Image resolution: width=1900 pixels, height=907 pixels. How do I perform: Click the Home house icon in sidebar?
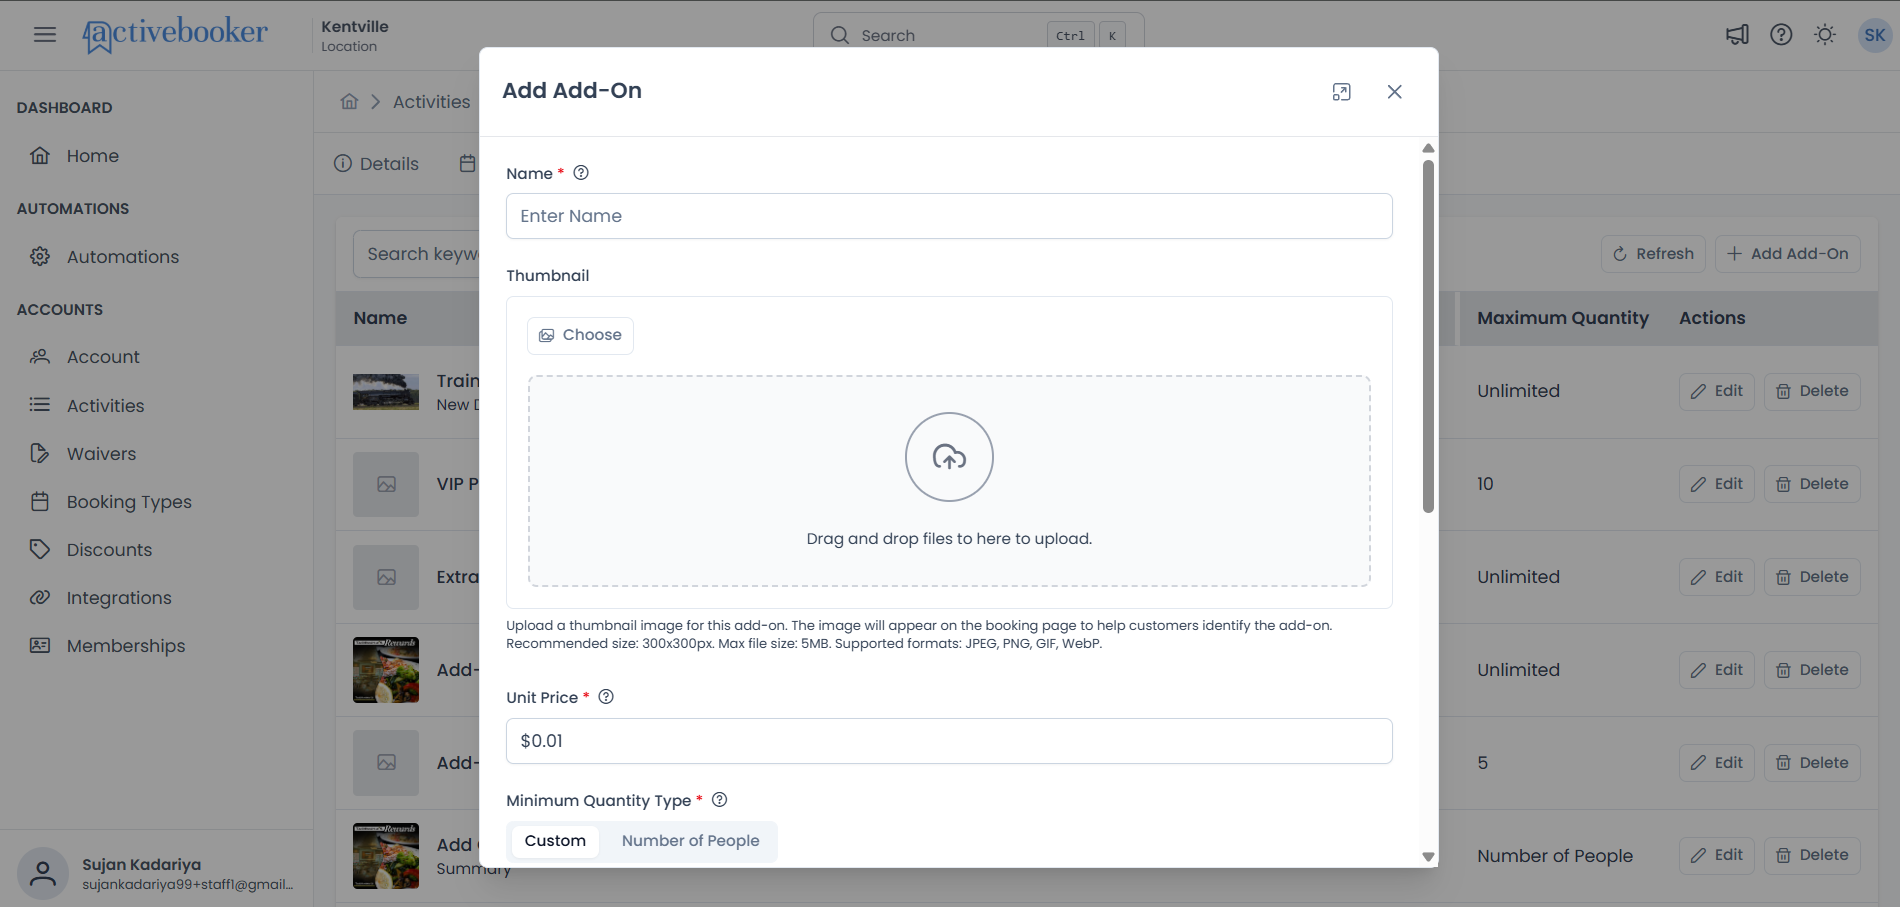tap(40, 156)
